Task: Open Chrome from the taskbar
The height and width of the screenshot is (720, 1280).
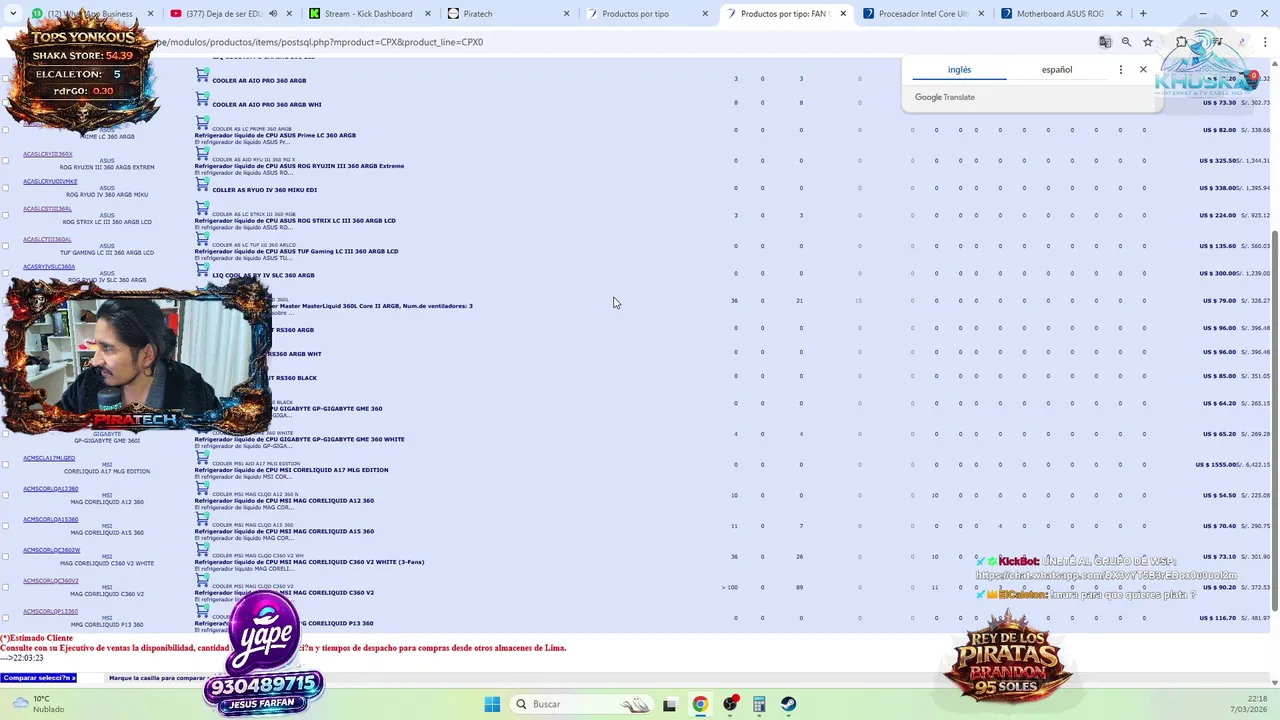Action: 700,704
